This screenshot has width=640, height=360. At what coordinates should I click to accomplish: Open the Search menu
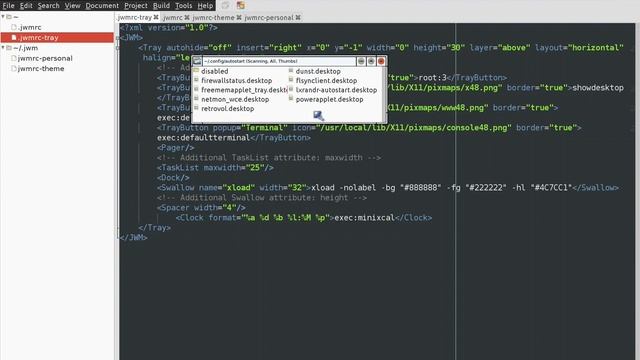49,6
